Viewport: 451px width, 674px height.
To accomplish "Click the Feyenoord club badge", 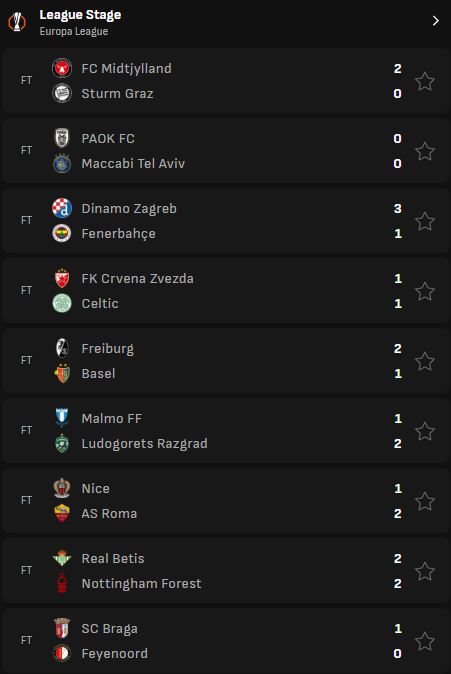I will click(62, 653).
